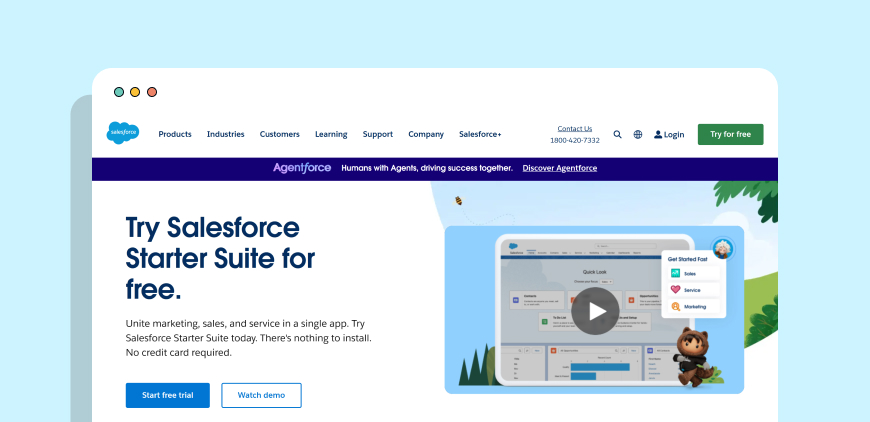Image resolution: width=870 pixels, height=422 pixels.
Task: Open the globe language selector icon
Action: 638,134
